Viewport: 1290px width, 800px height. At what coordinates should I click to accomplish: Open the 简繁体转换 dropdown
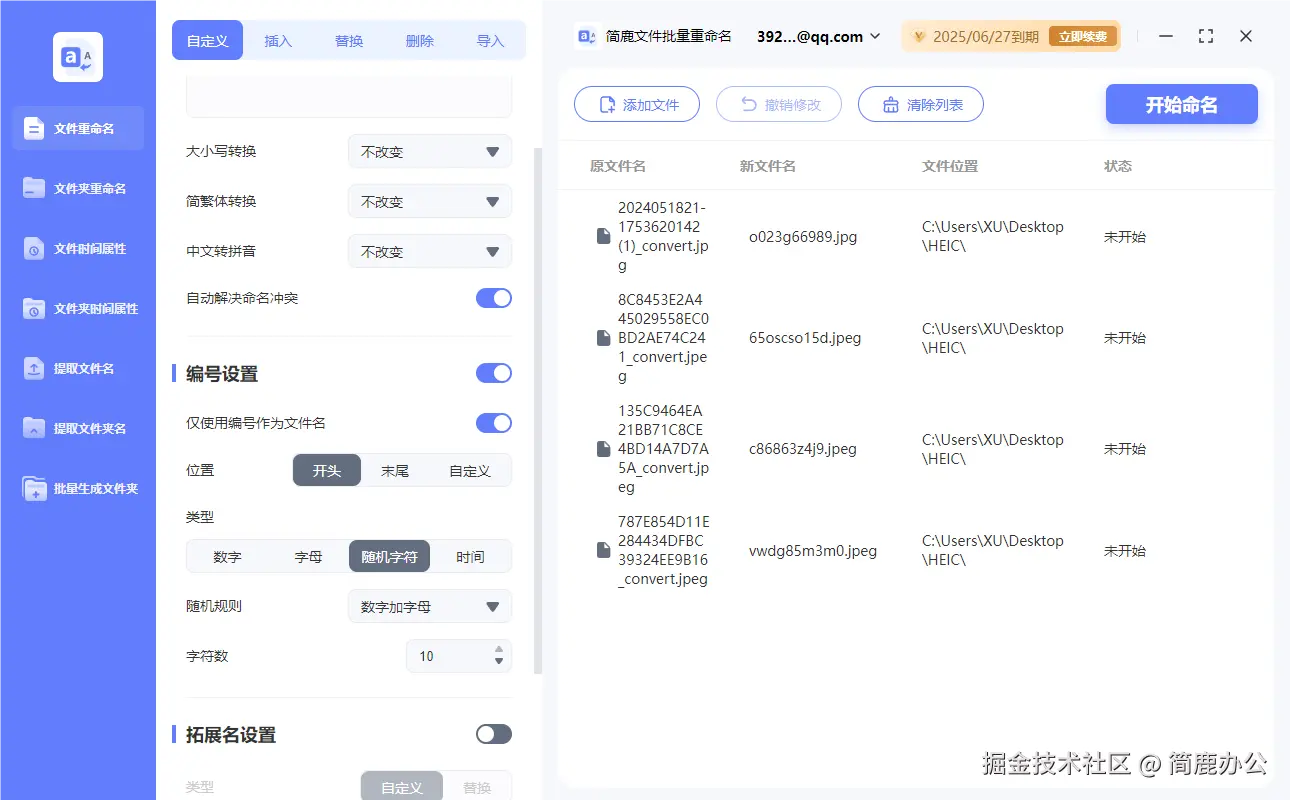point(430,201)
